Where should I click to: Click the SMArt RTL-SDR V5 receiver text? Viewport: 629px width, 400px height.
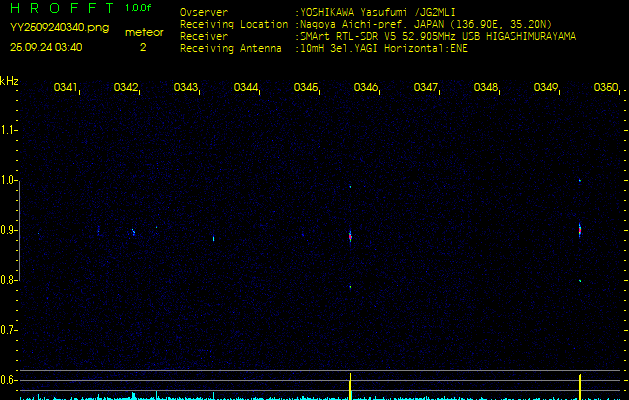(438, 37)
